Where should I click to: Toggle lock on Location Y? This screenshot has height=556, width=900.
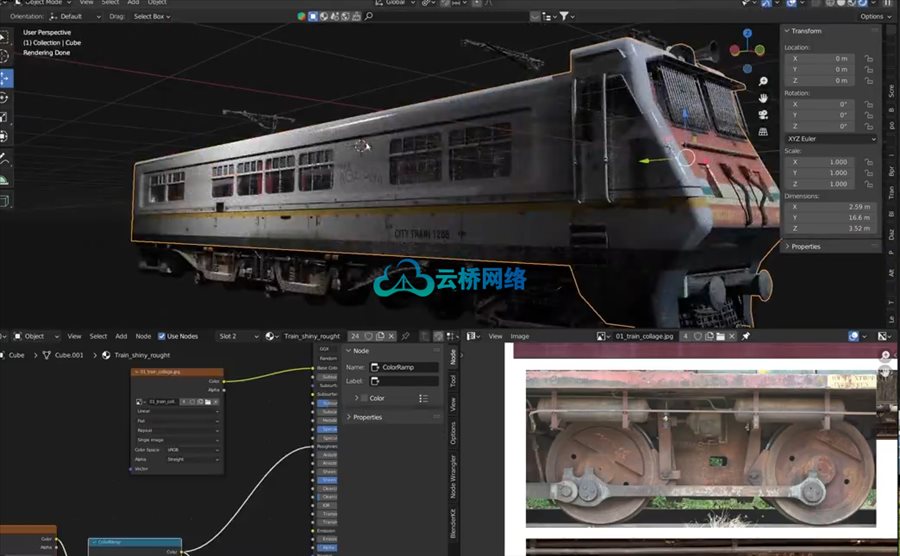point(868,69)
